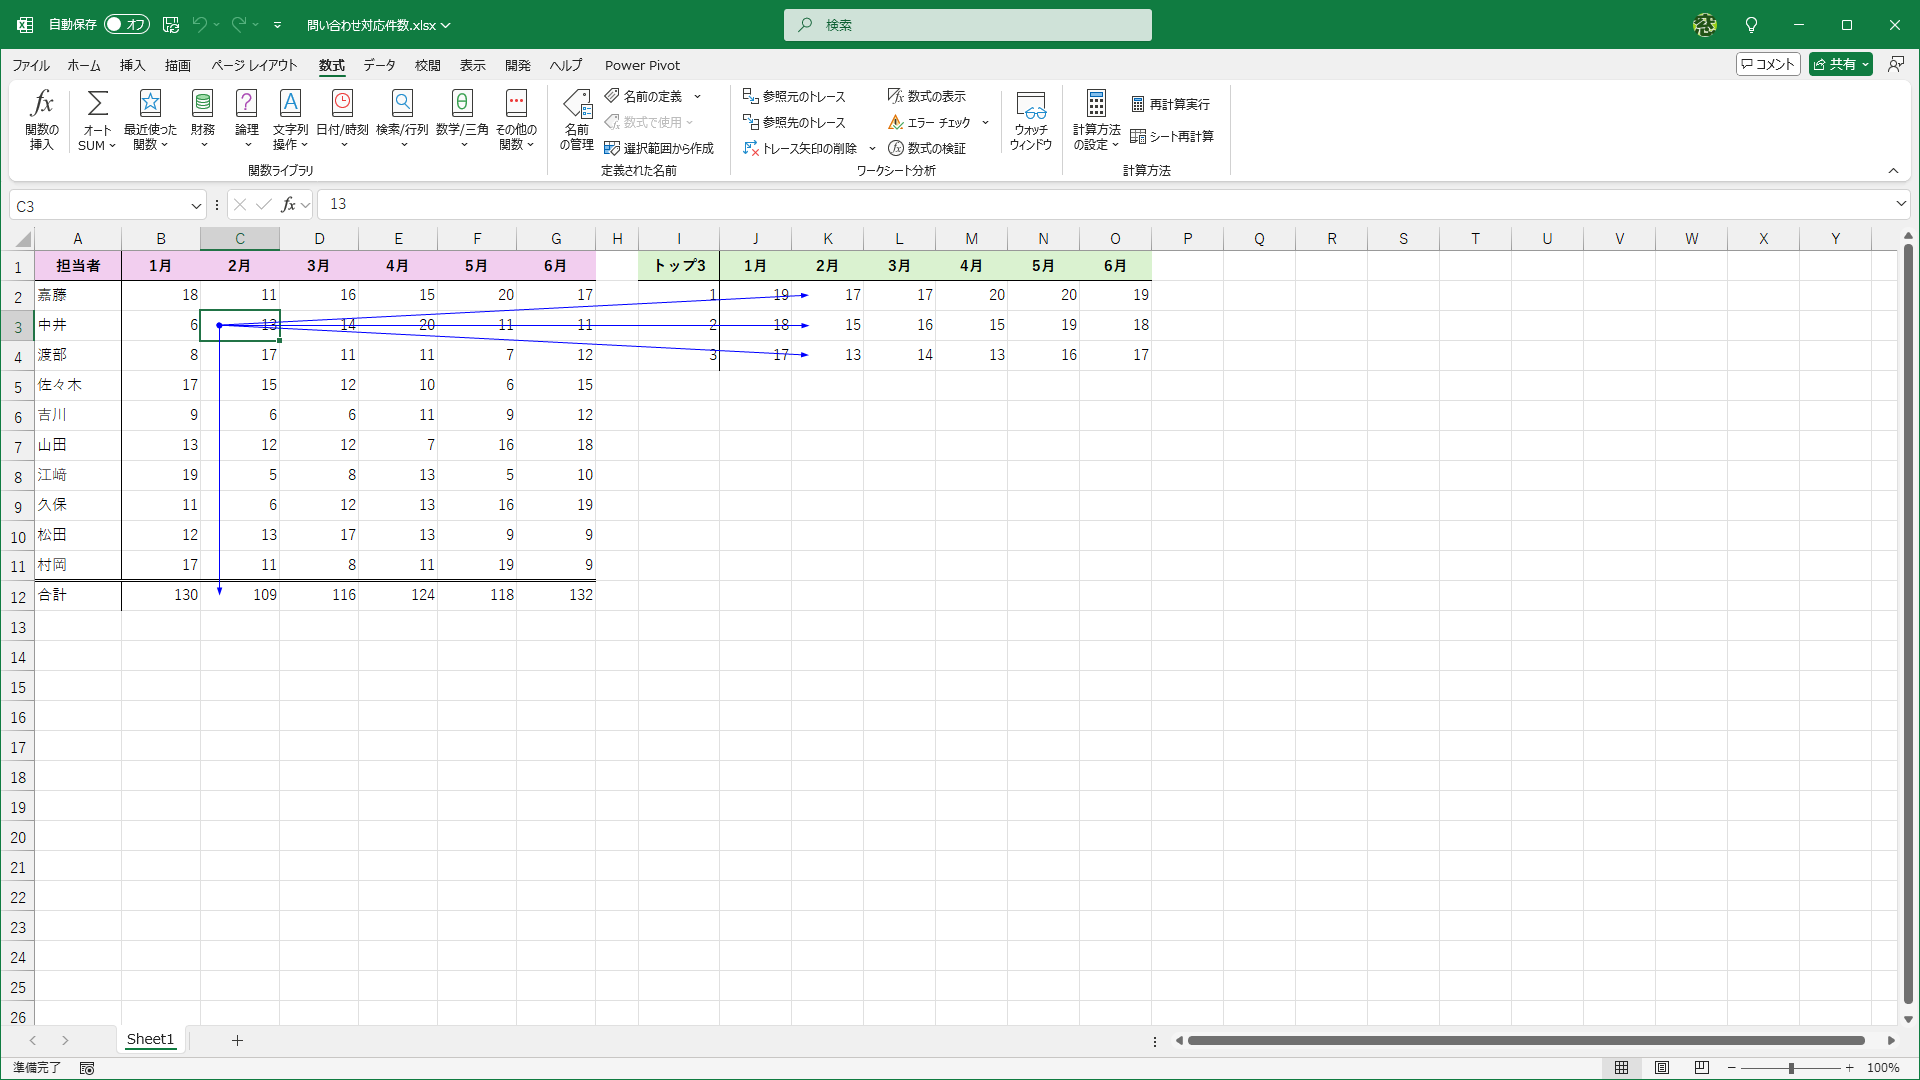The image size is (1920, 1080).
Task: Open the Data (データ) ribbon tab
Action: coord(379,65)
